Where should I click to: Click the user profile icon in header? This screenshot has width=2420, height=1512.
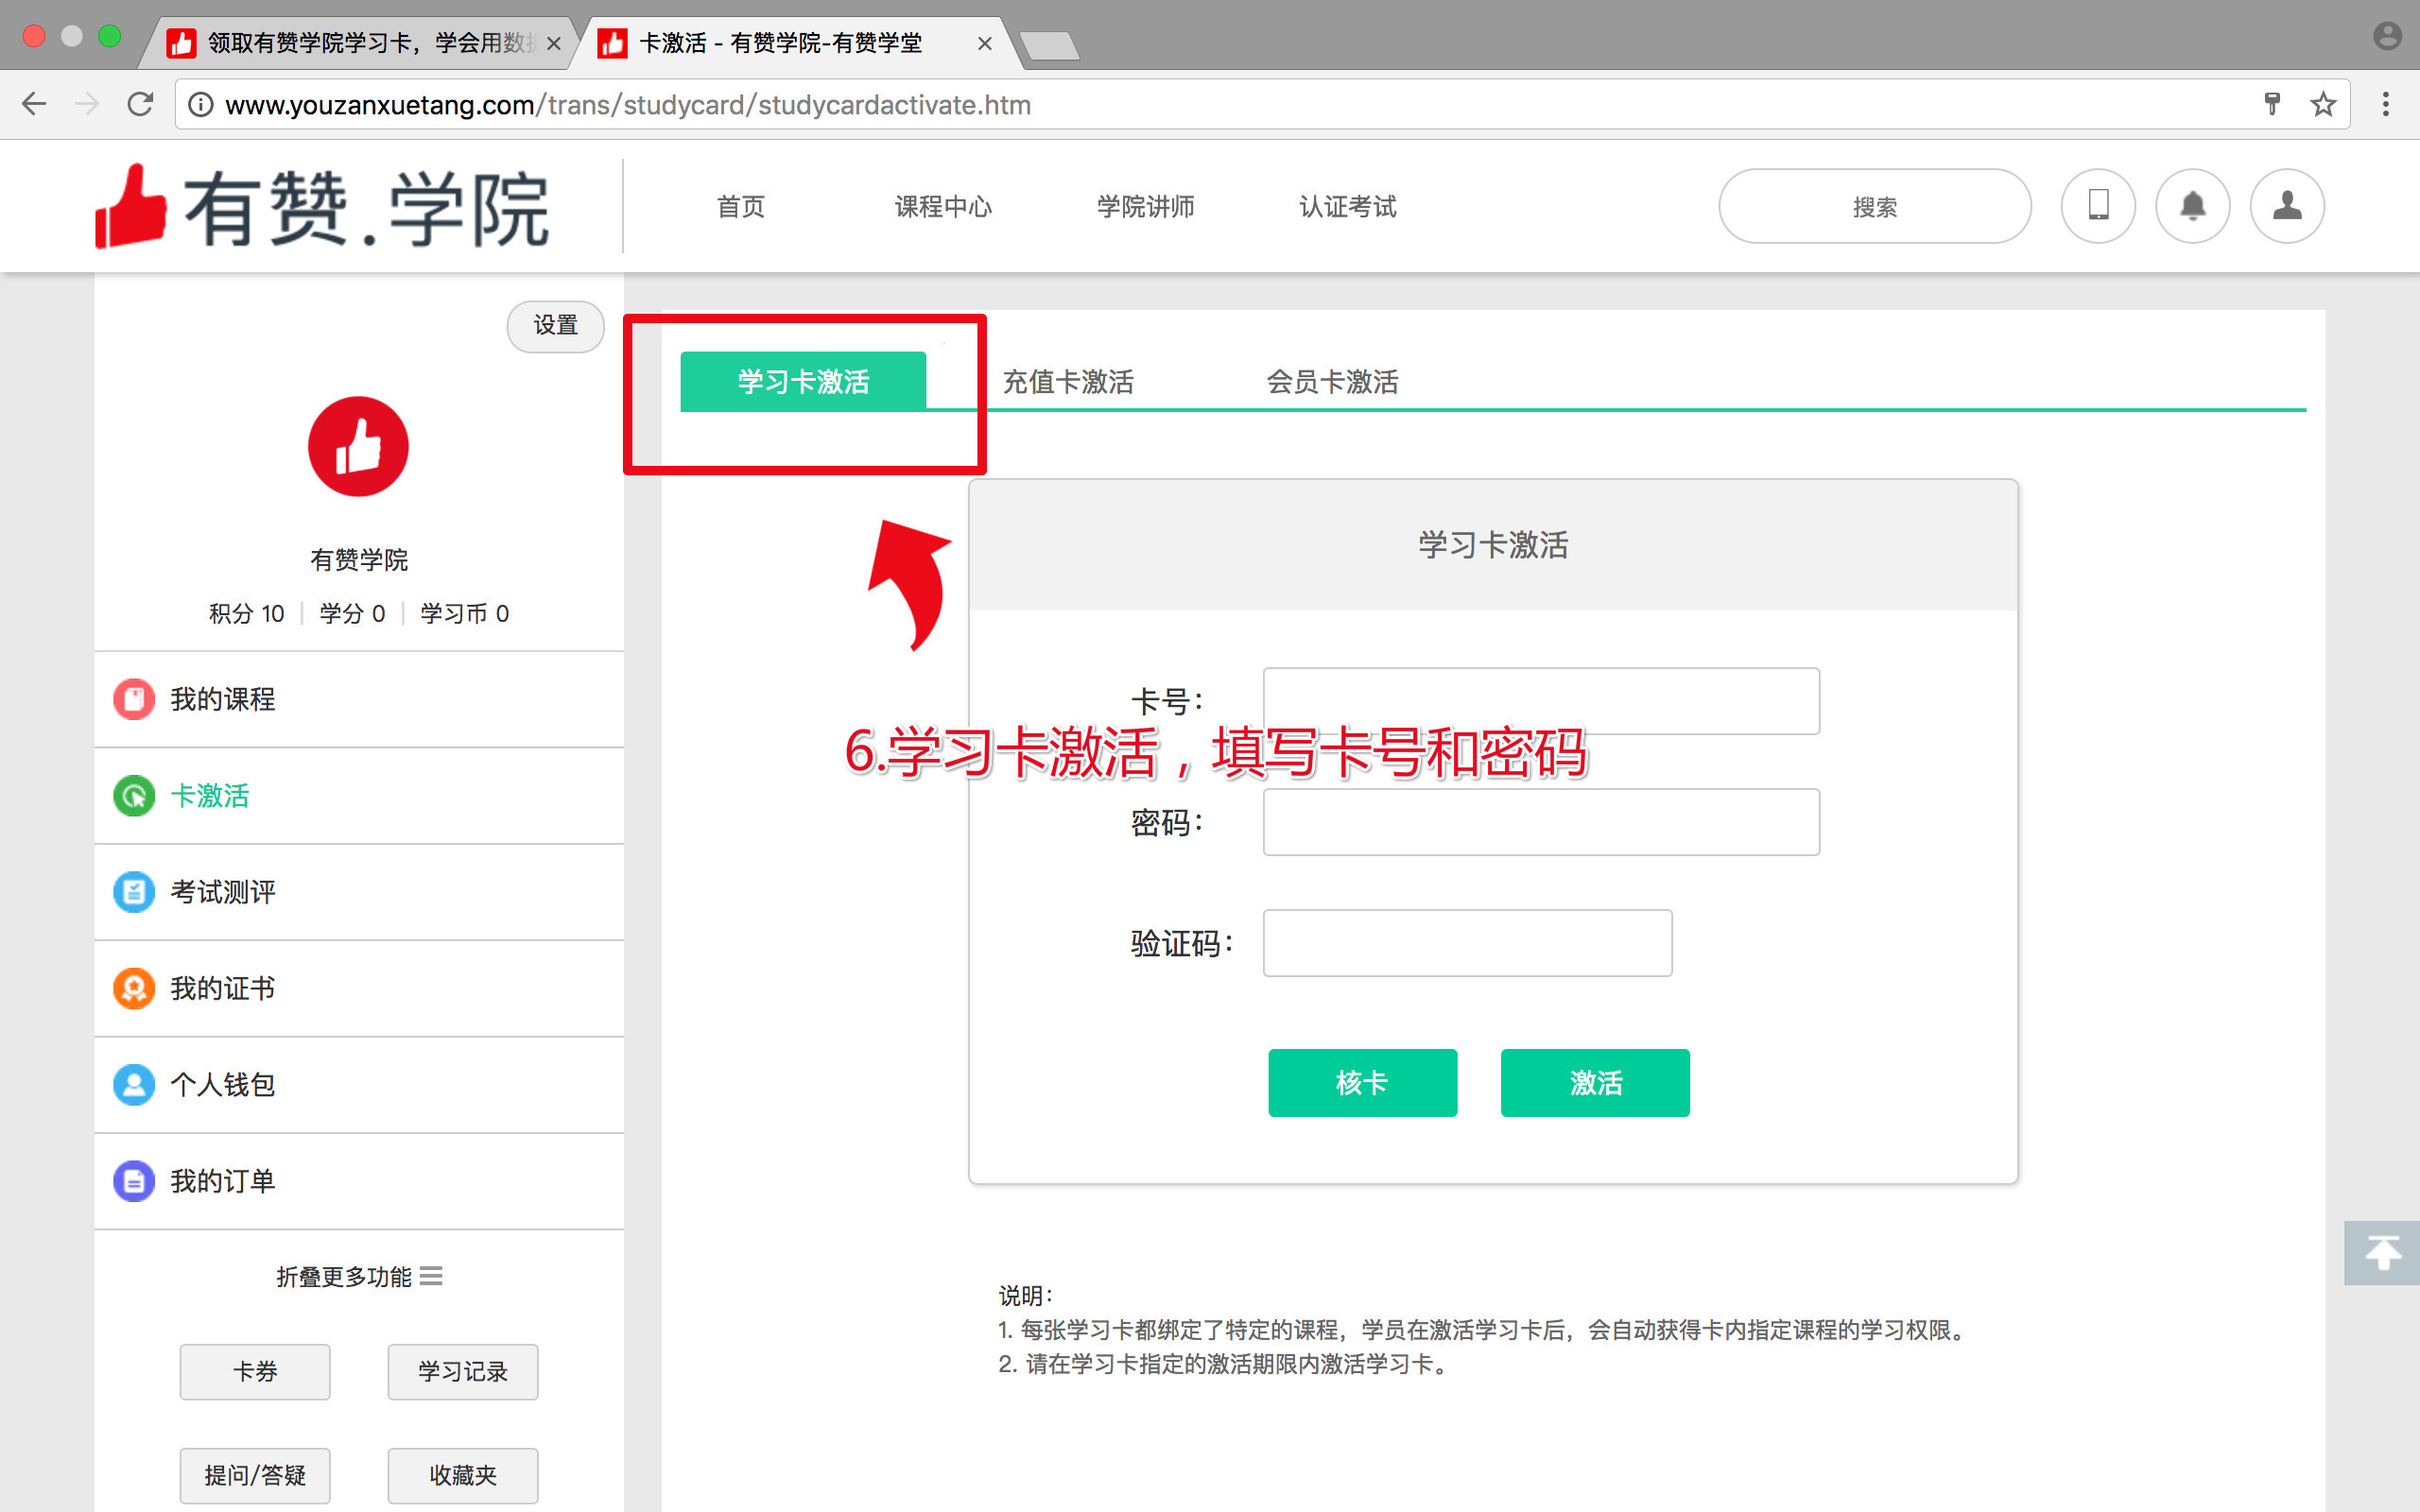pos(2287,206)
